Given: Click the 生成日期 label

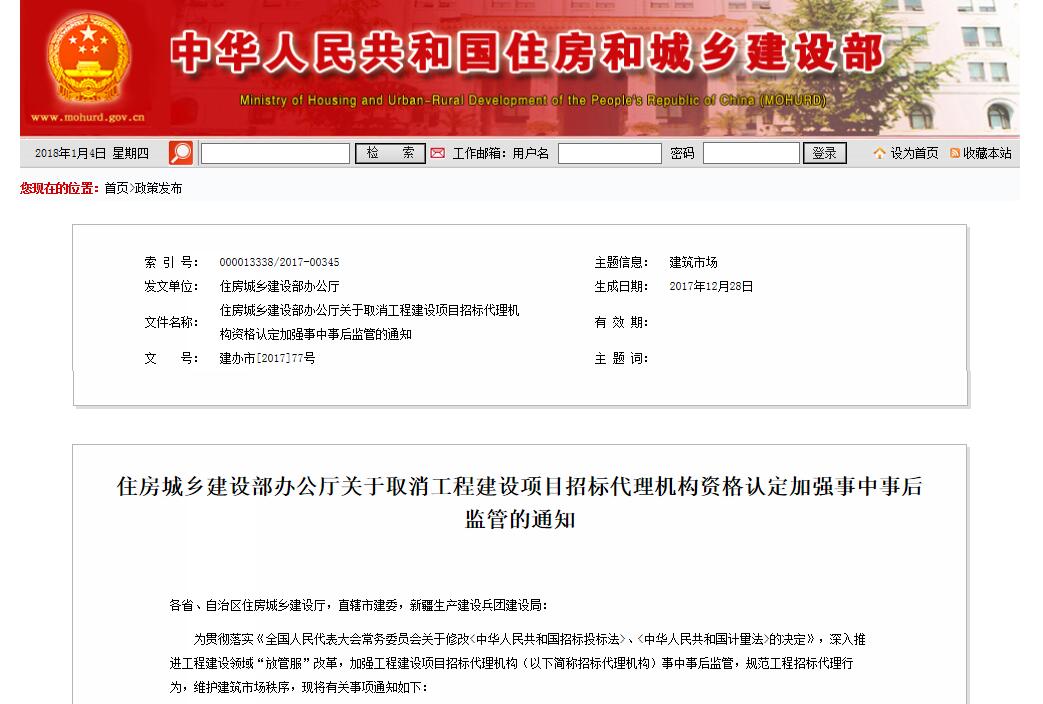Looking at the screenshot, I should point(621,286).
